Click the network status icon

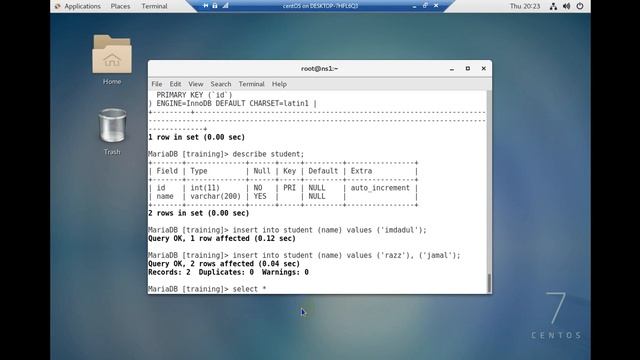click(x=553, y=6)
